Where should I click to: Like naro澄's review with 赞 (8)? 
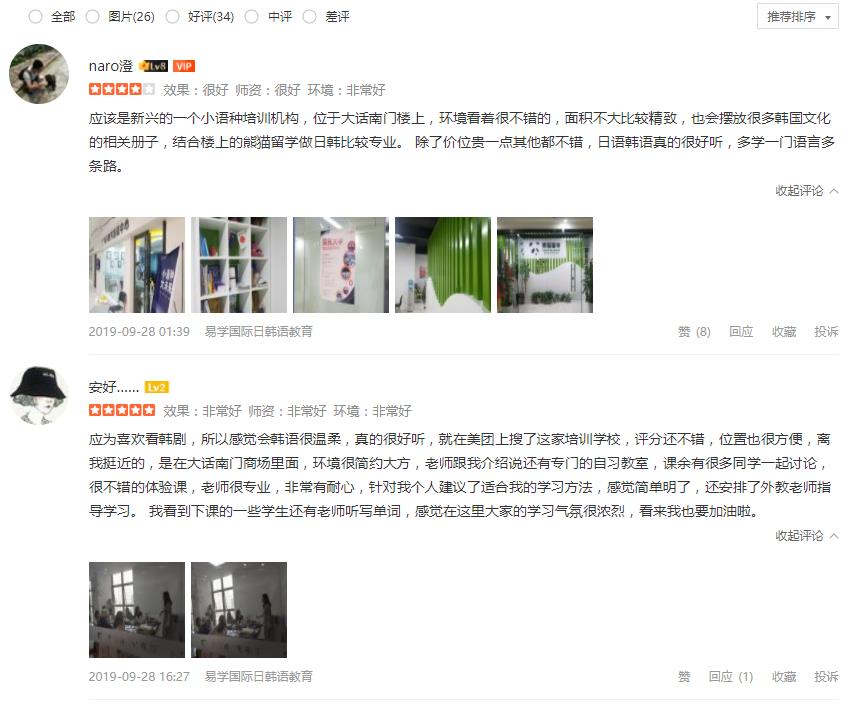pyautogui.click(x=694, y=332)
